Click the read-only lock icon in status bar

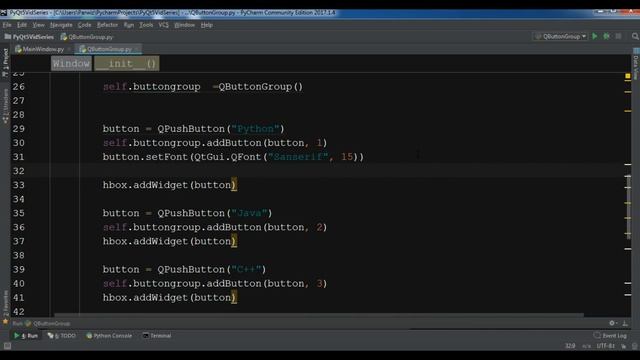pyautogui.click(x=624, y=346)
